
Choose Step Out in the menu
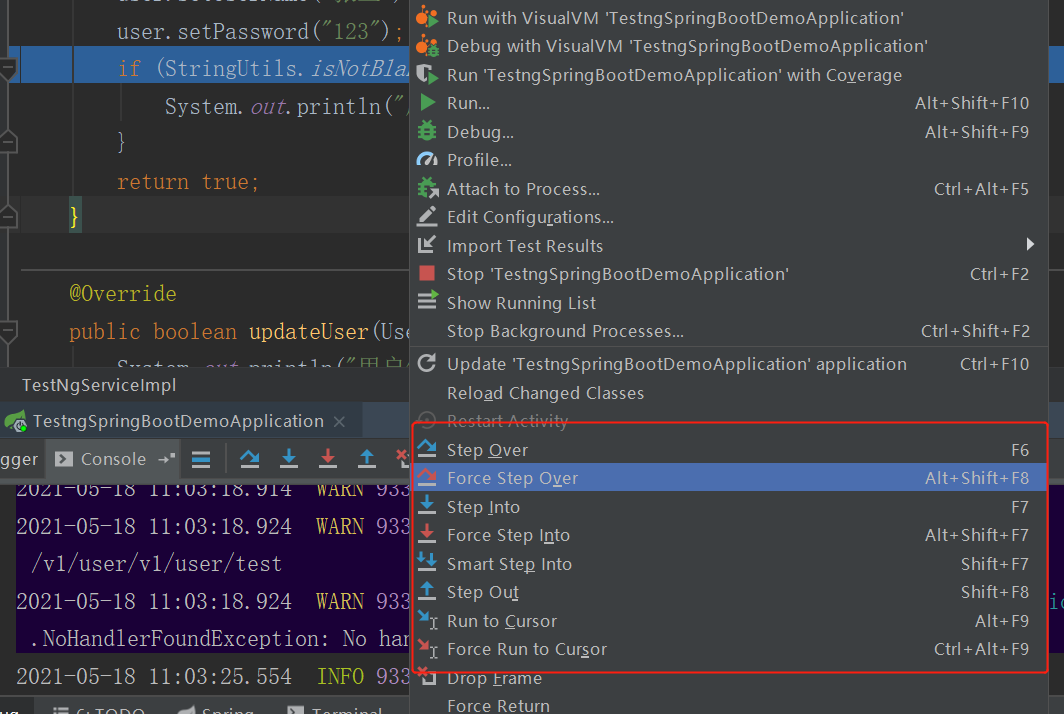click(x=729, y=593)
